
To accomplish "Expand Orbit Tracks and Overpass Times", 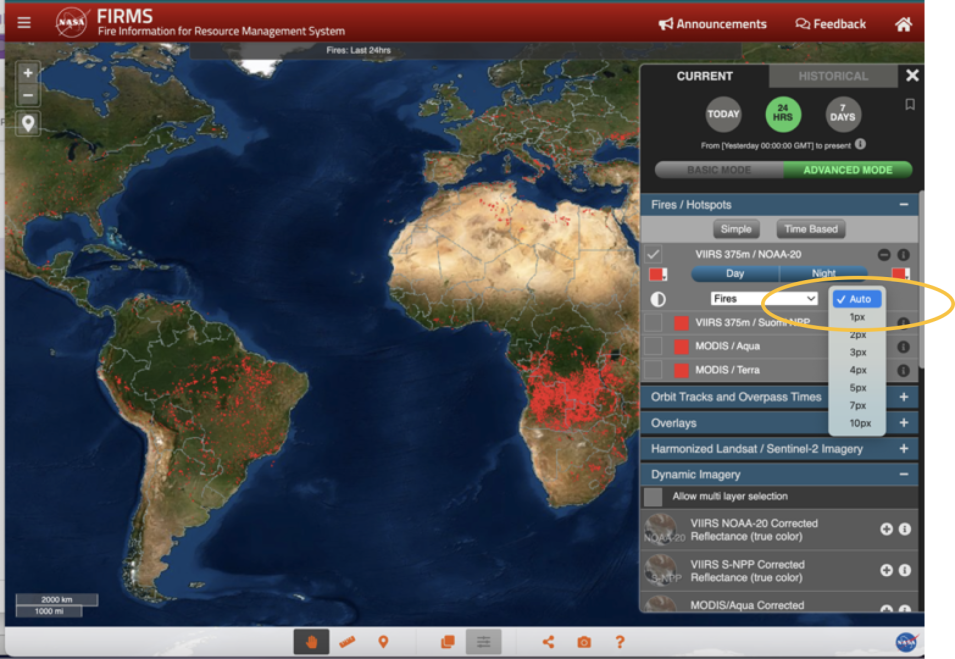I will click(904, 397).
